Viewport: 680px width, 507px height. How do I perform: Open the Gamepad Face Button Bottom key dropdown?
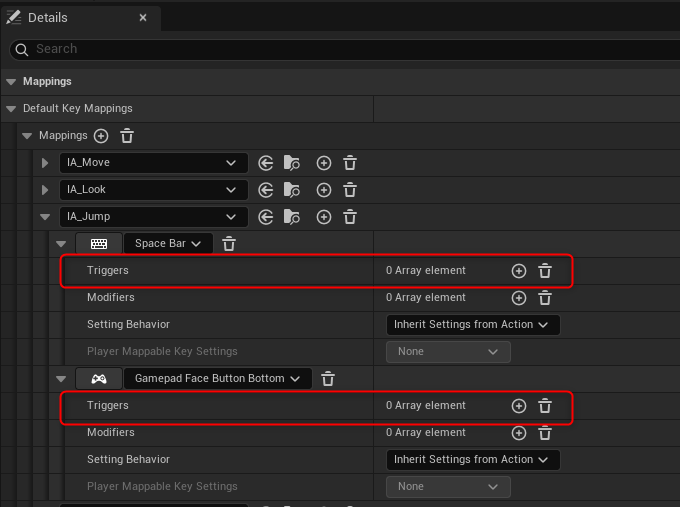[217, 379]
